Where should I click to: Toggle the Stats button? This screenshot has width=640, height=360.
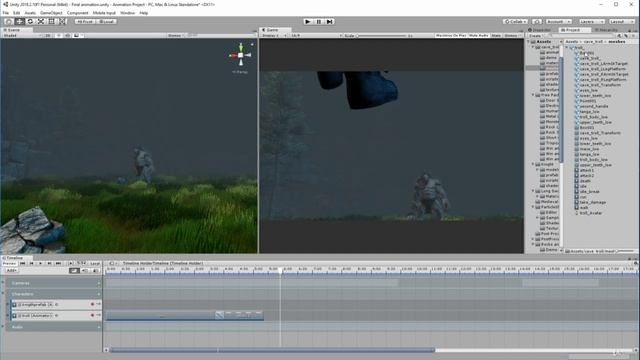(496, 36)
